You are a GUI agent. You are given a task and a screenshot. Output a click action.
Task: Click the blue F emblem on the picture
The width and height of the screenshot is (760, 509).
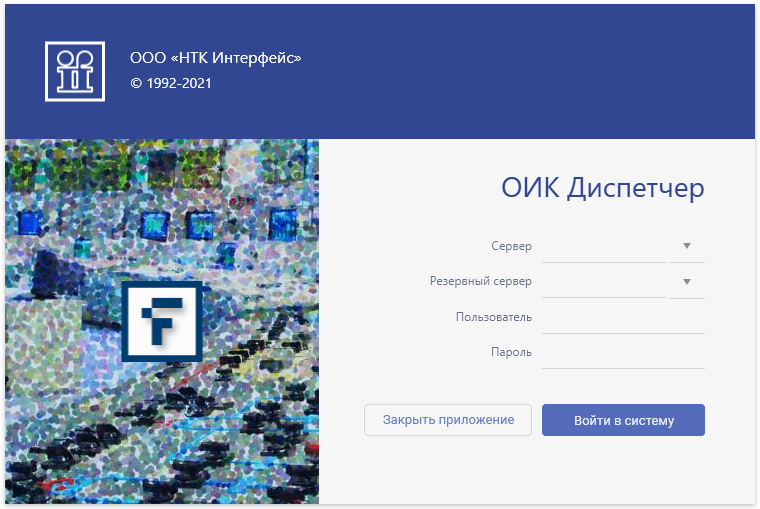161,321
